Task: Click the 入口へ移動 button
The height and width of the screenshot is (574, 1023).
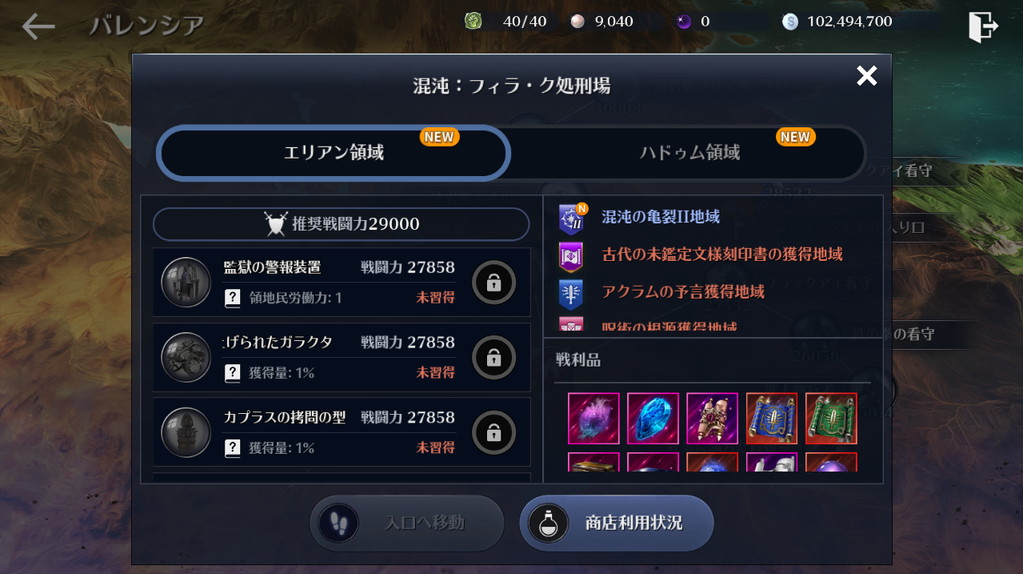Action: pos(406,522)
